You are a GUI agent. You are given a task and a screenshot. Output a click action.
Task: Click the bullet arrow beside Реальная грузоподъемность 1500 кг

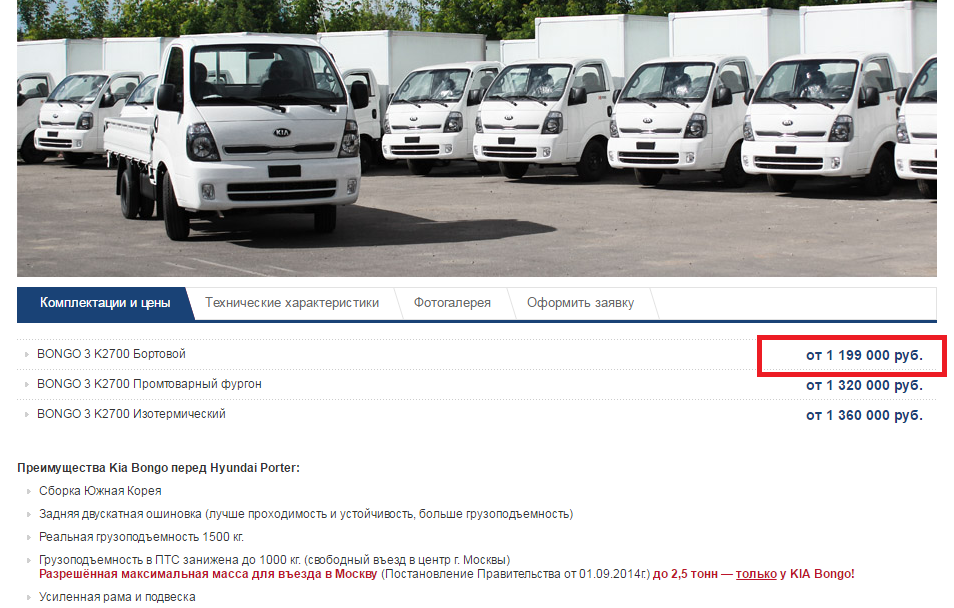(29, 537)
